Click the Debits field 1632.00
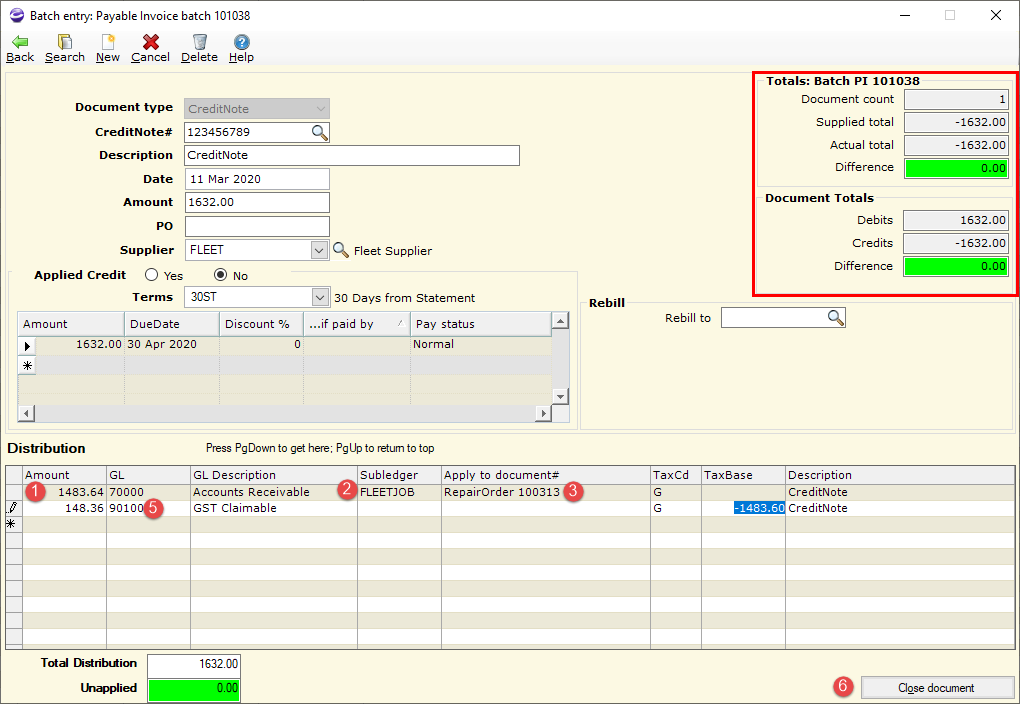1020x704 pixels. [956, 220]
